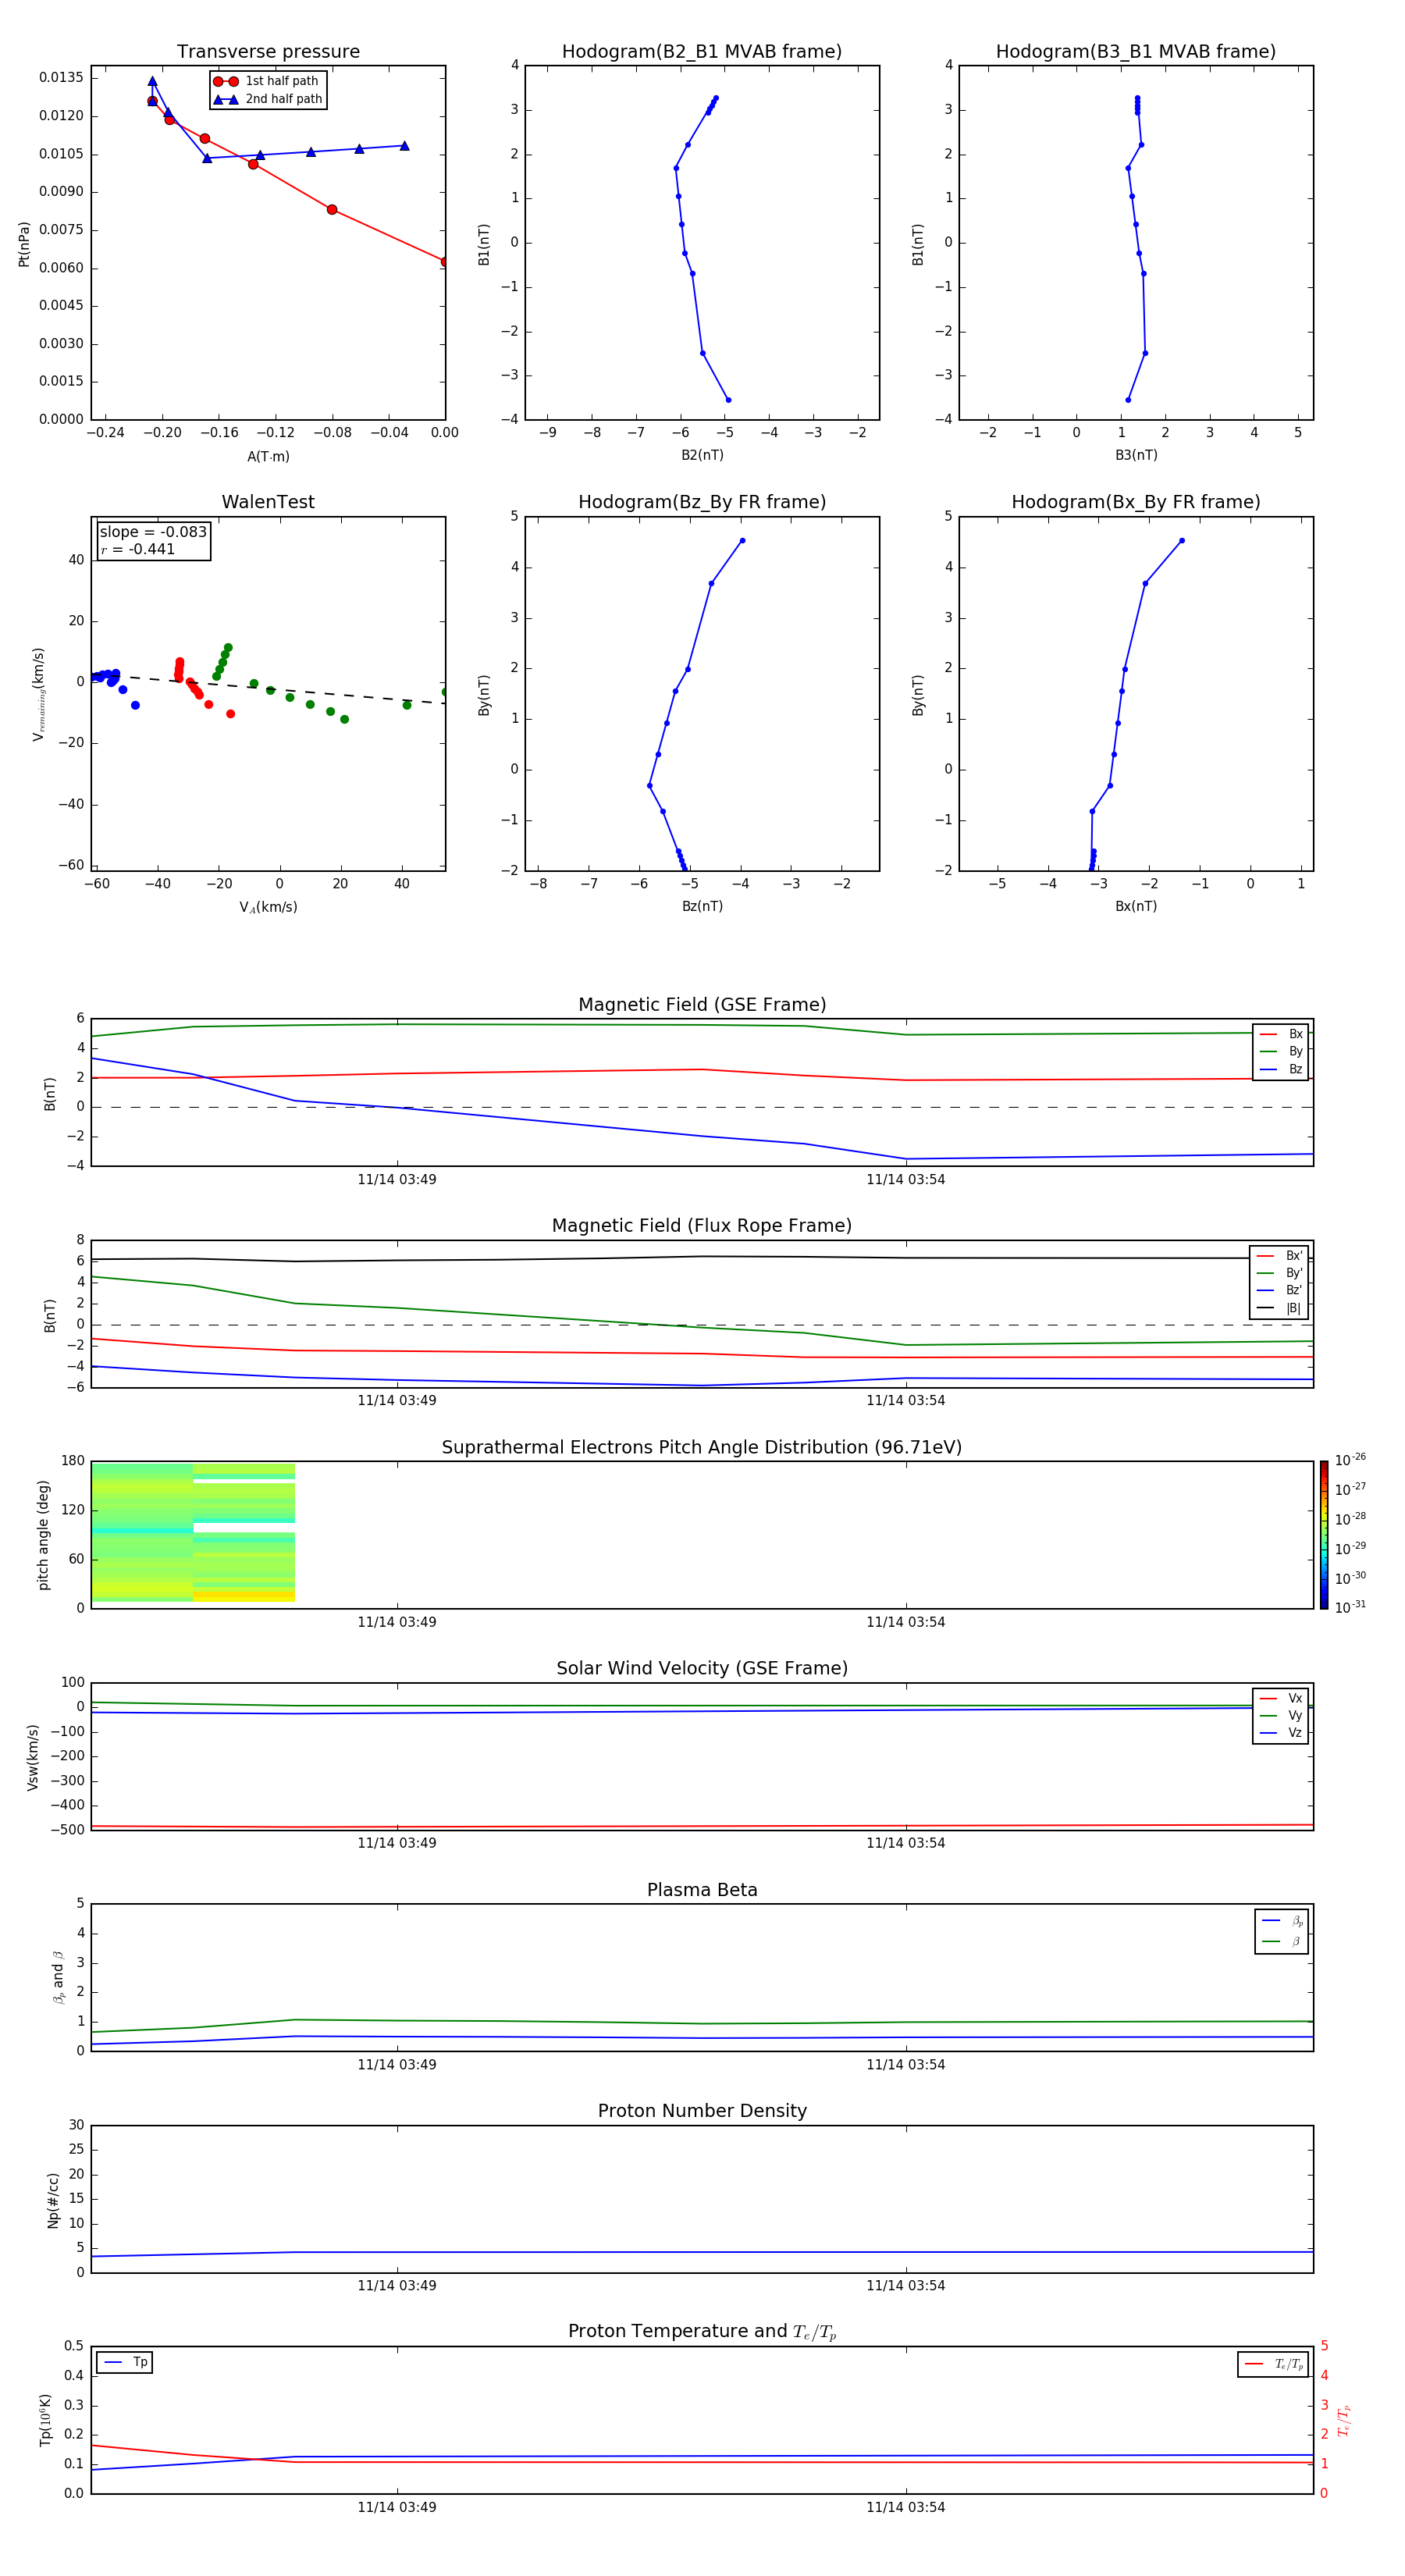1405x2576 pixels.
Task: Click the '|B|' flux rope legend entry
Action: 1280,1308
